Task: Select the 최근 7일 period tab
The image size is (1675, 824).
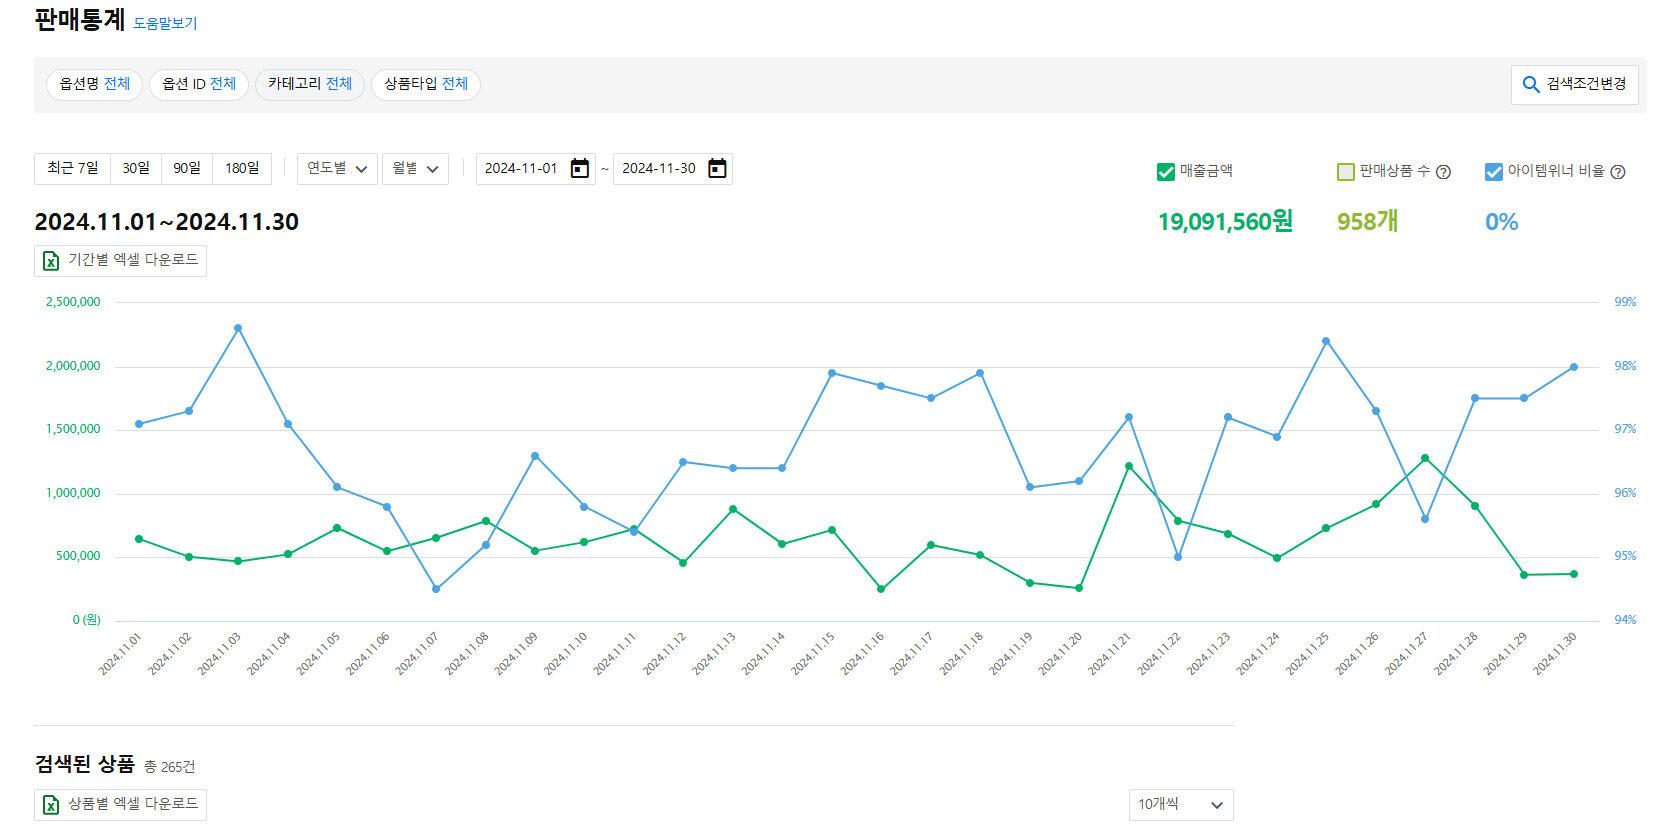Action: pos(72,169)
